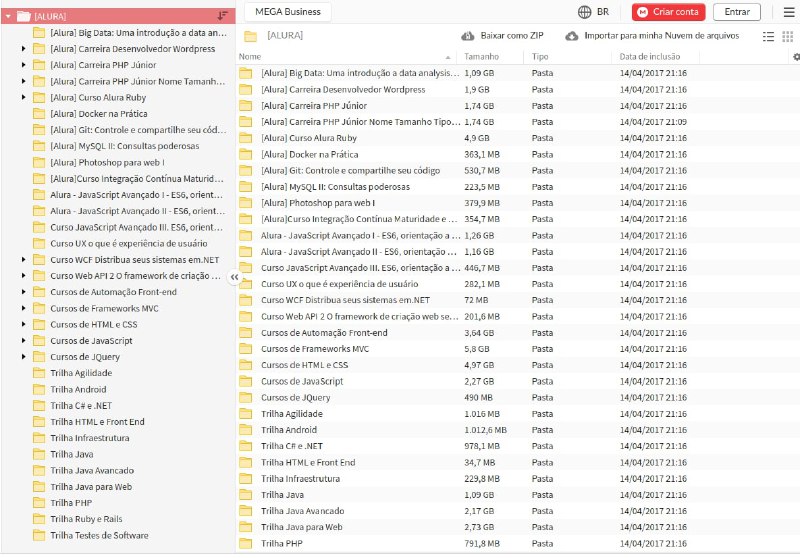Image resolution: width=800 pixels, height=558 pixels.
Task: Expand Carreira PHP Júnior tree node
Action: click(23, 65)
